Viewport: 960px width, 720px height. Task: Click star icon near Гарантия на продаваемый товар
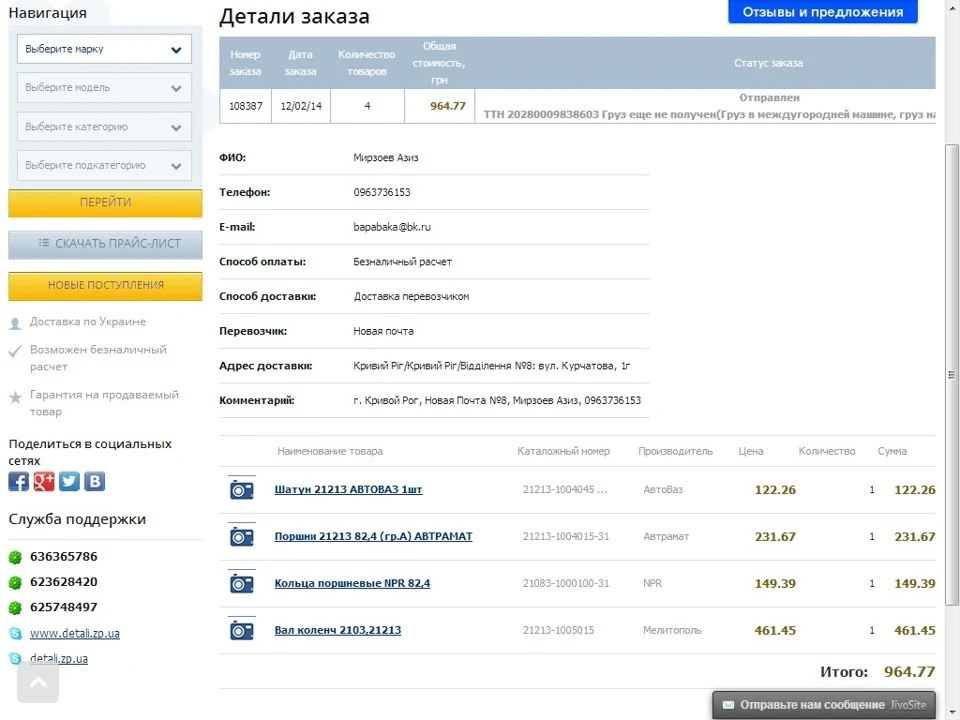tap(15, 397)
